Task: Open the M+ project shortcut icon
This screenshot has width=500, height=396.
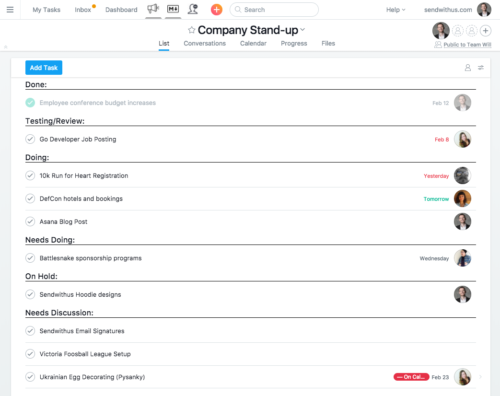Action: point(173,9)
